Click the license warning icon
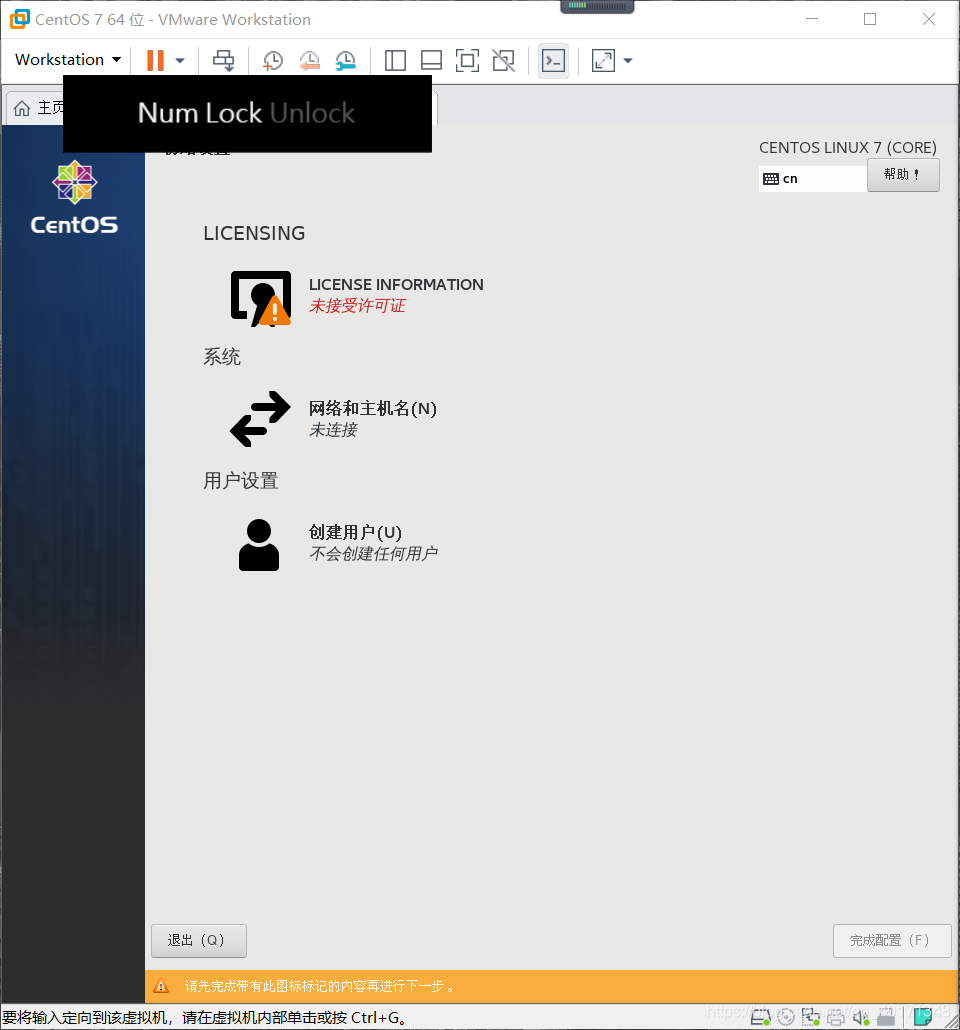The height and width of the screenshot is (1030, 960). click(261, 298)
